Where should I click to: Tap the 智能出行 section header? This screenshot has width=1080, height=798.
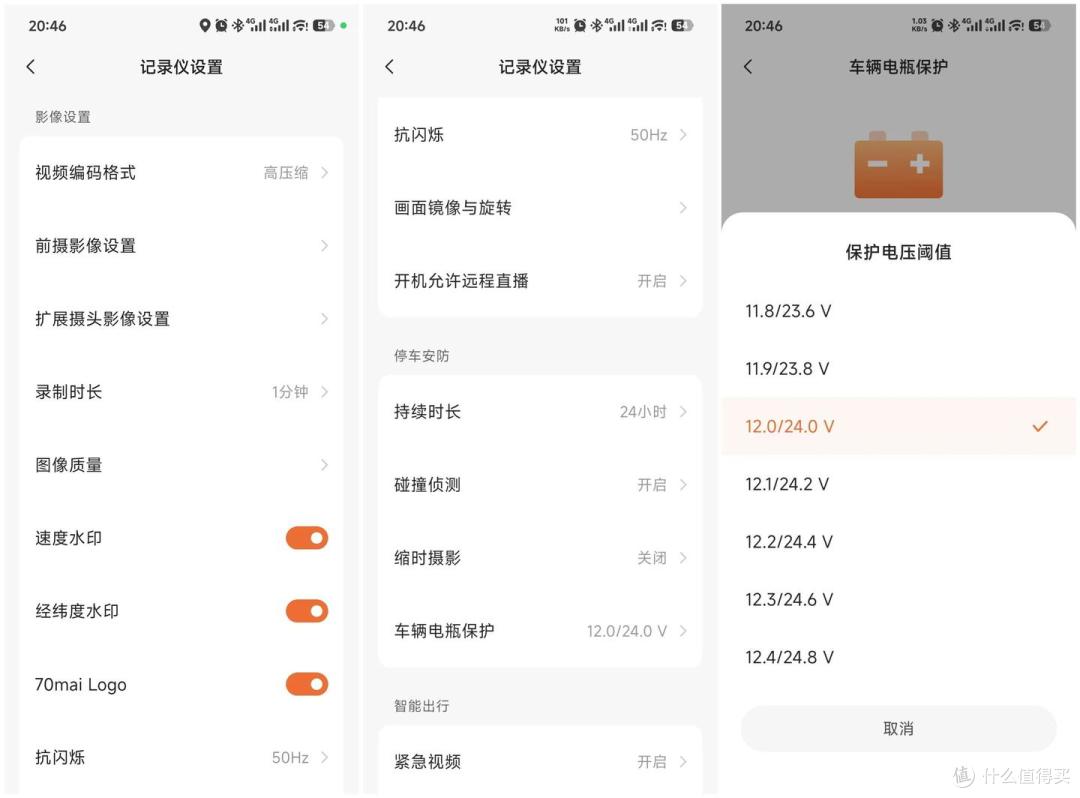pyautogui.click(x=422, y=706)
